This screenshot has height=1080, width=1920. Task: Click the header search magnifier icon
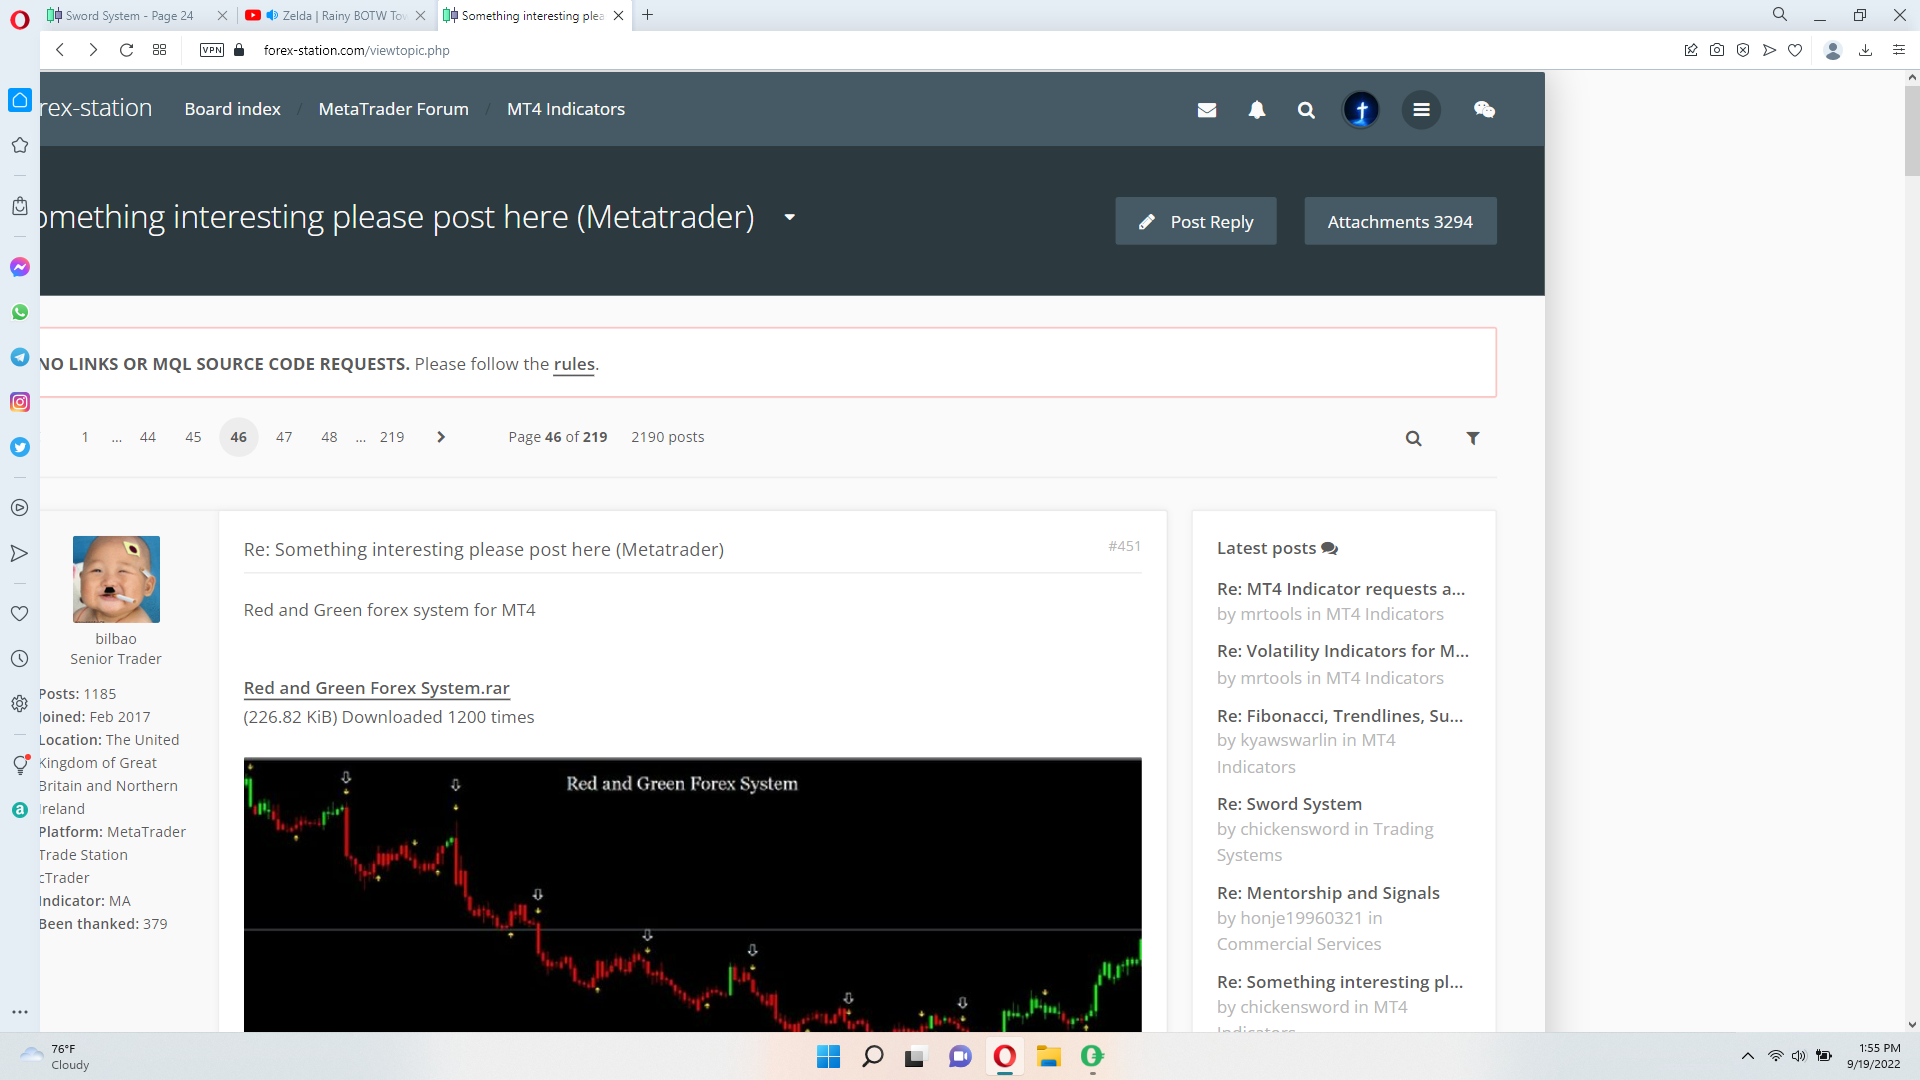1306,110
